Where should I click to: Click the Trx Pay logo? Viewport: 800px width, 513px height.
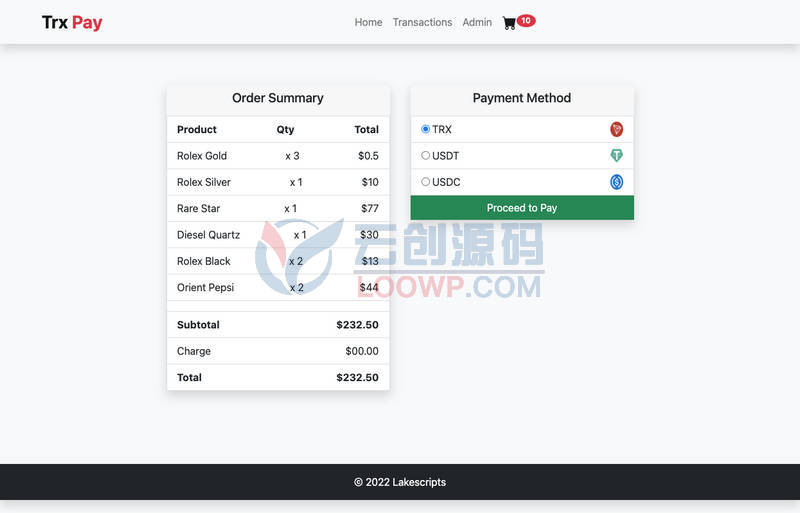coord(72,22)
